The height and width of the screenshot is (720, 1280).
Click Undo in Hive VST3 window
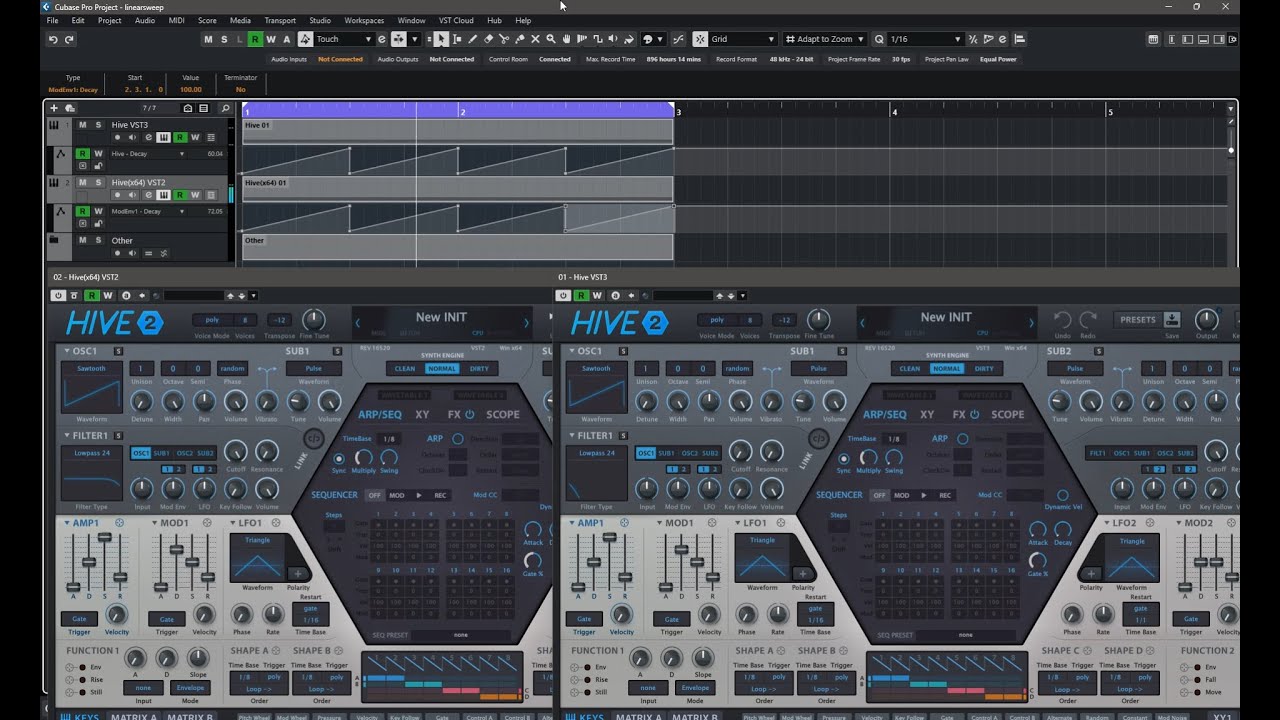1062,320
